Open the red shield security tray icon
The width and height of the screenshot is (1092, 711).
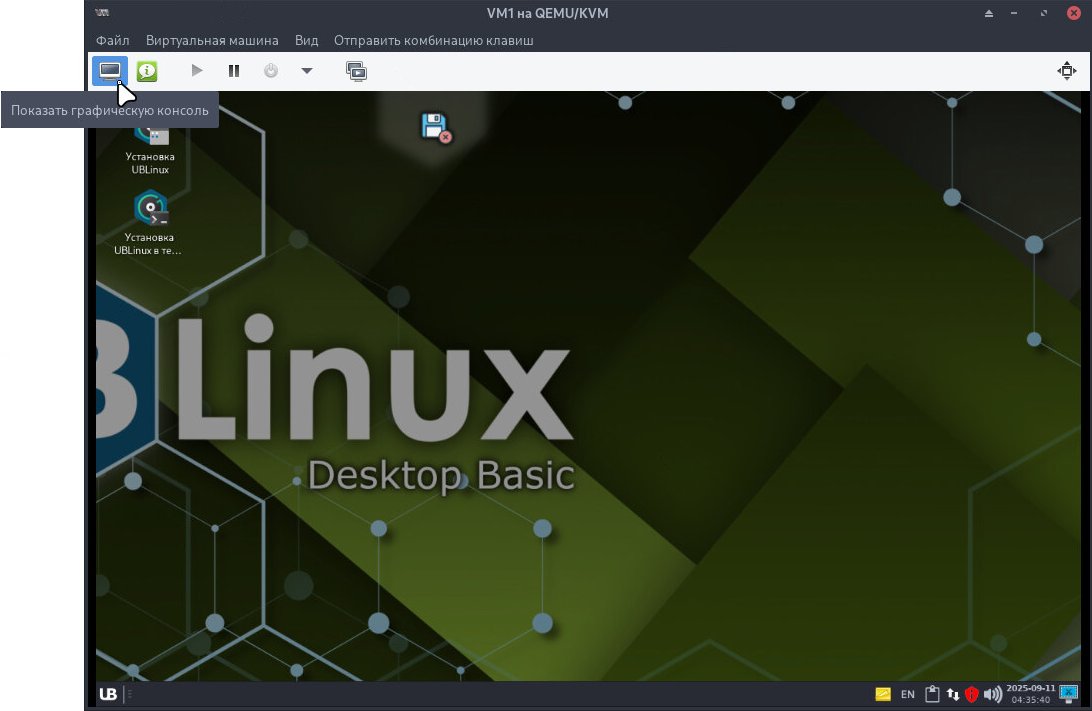click(971, 693)
